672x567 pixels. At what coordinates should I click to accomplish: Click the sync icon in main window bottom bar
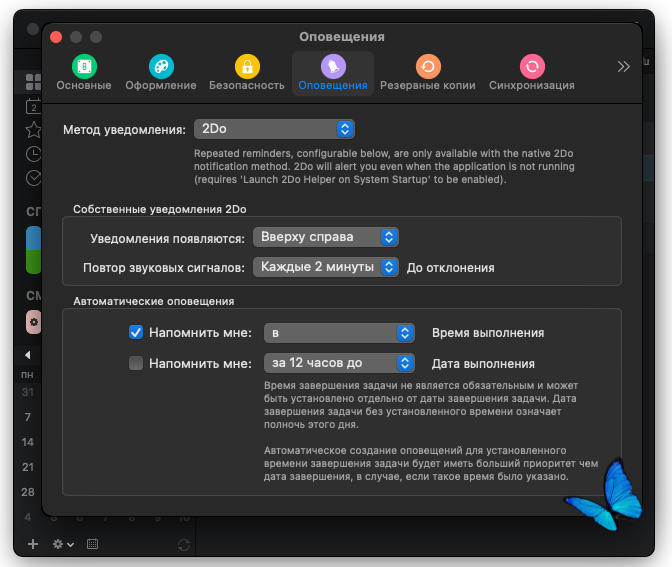[184, 545]
